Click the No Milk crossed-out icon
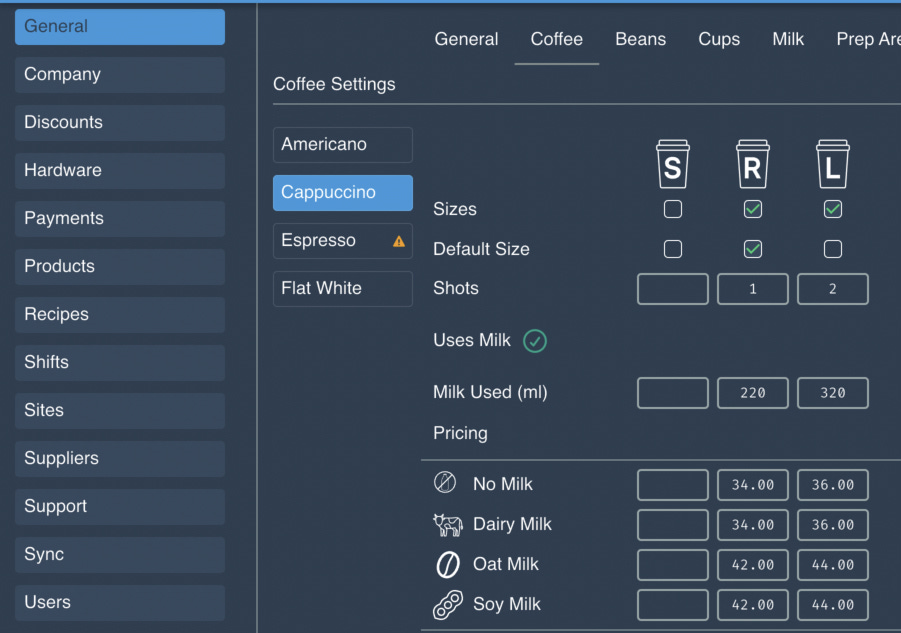This screenshot has width=901, height=633. pos(445,483)
